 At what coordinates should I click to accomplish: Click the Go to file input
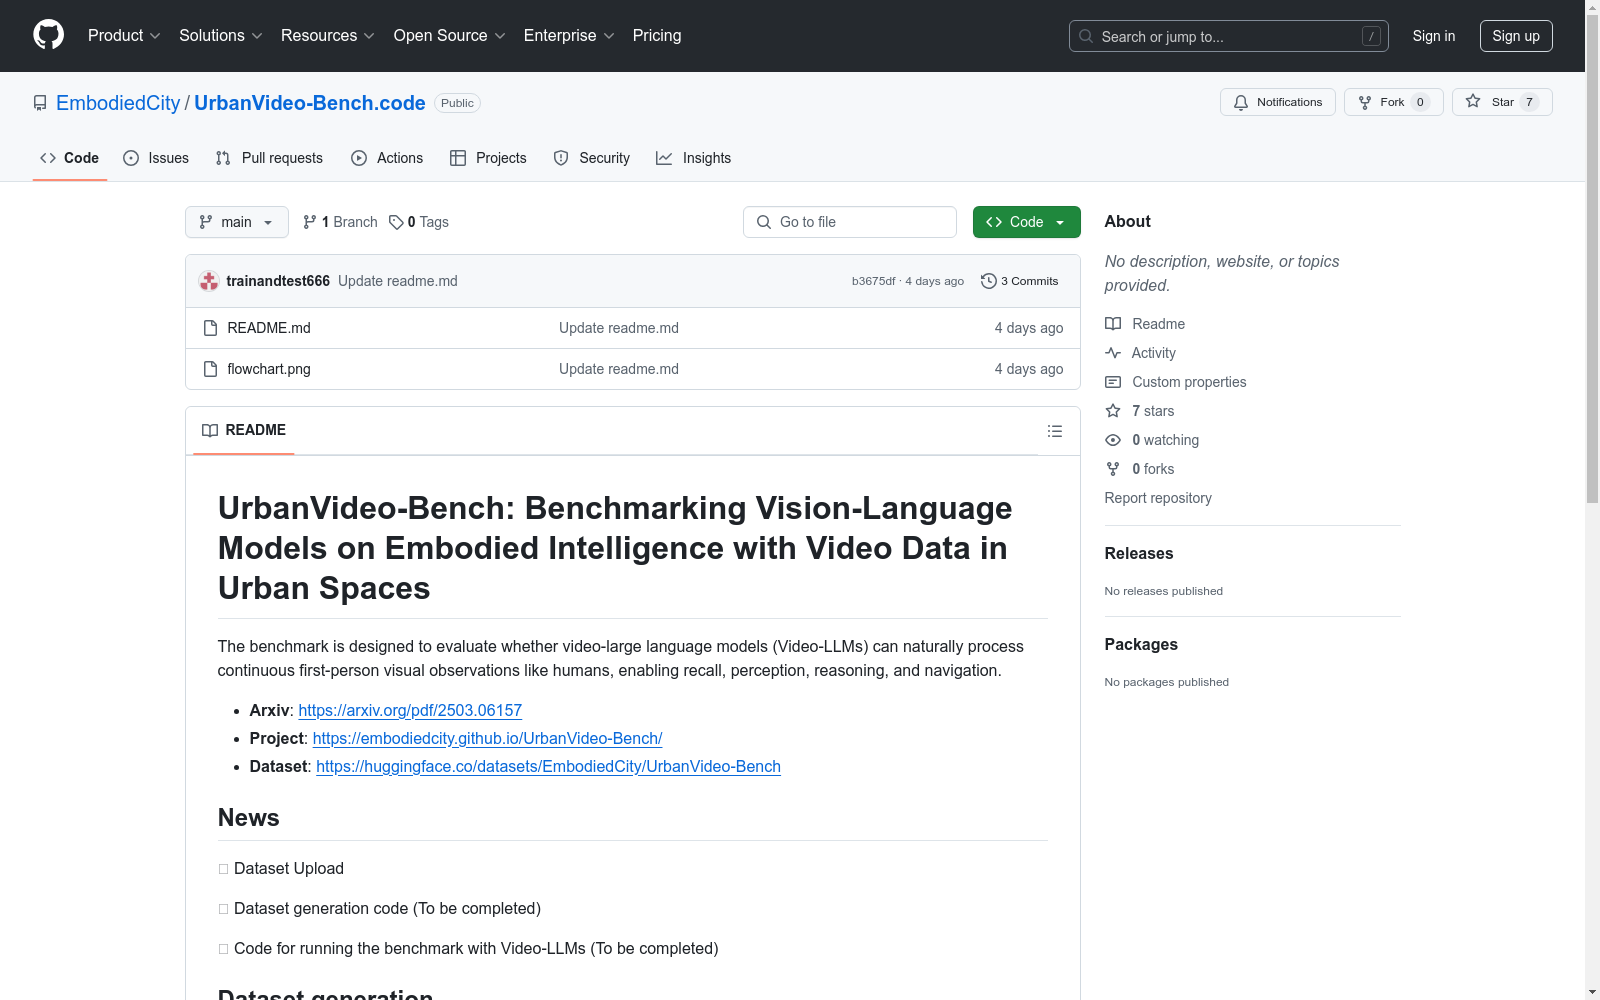click(850, 222)
